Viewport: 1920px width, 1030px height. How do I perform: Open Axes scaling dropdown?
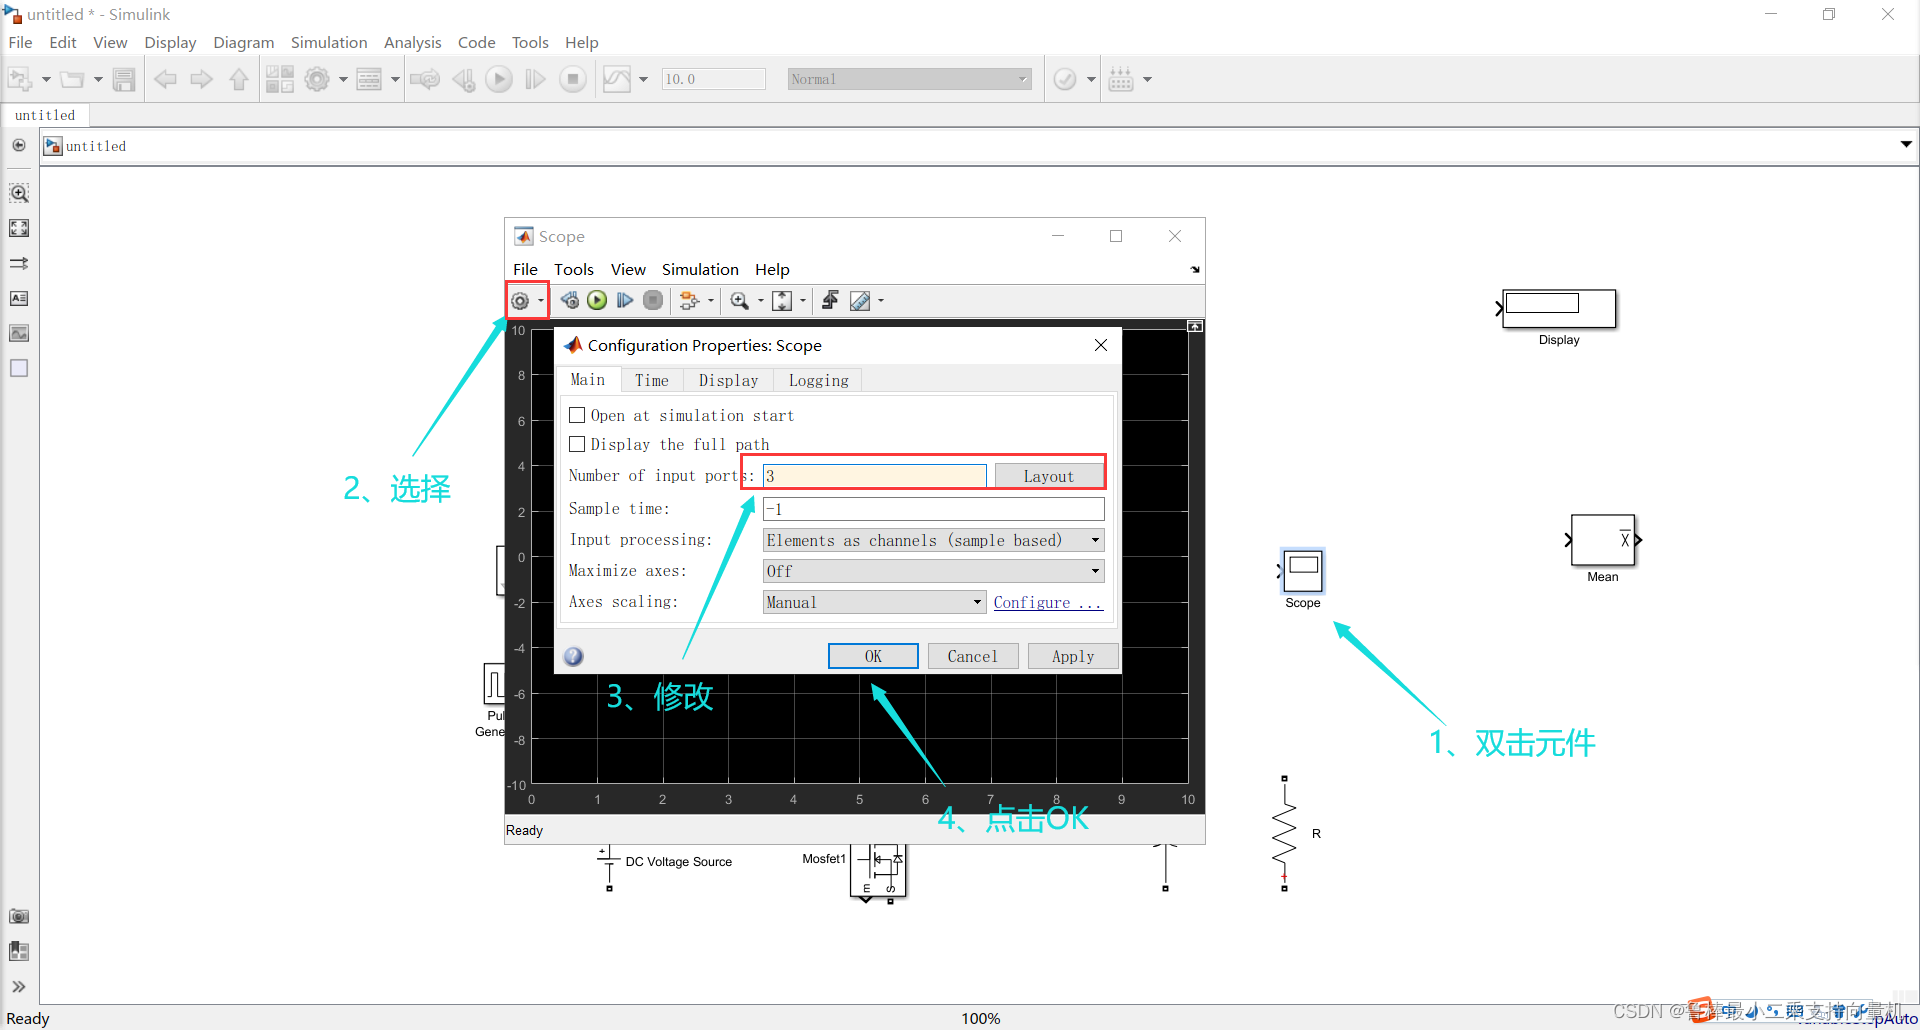875,602
